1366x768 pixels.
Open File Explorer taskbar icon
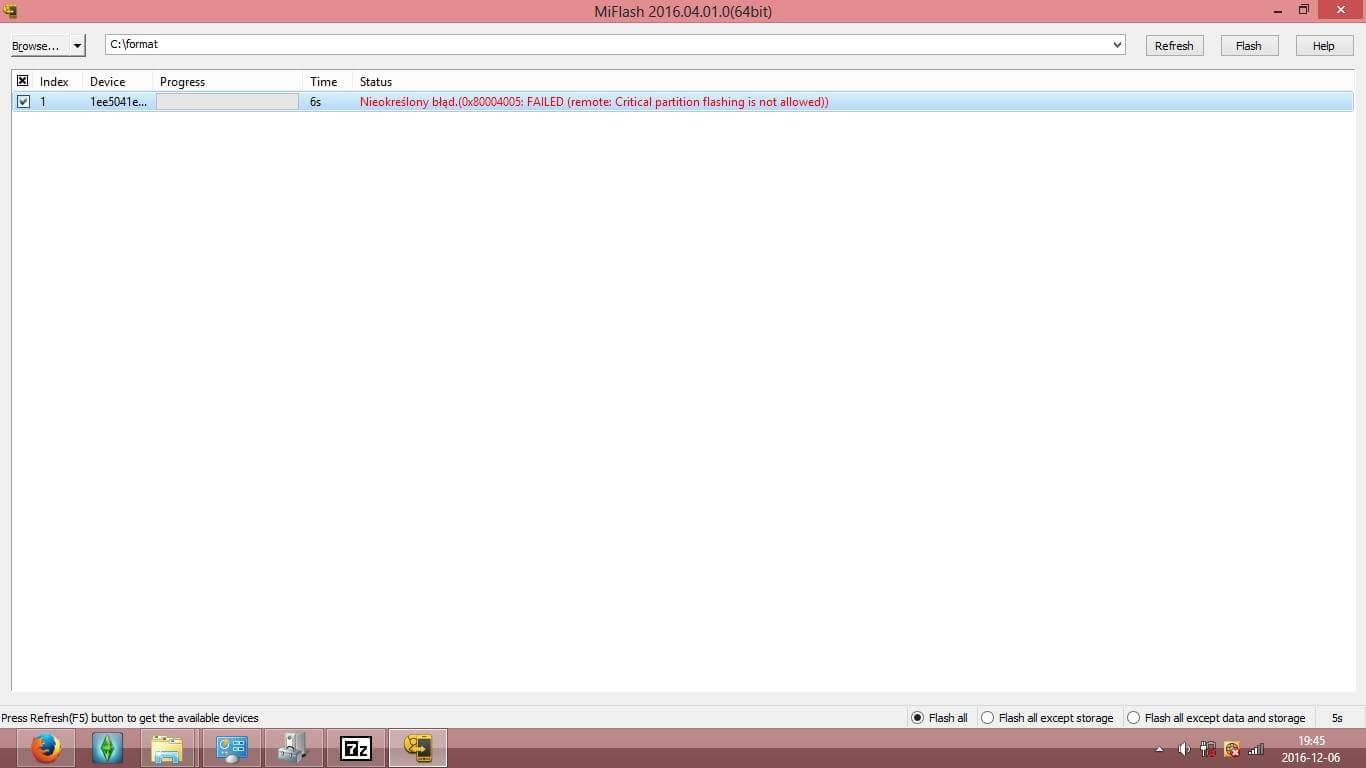point(168,748)
